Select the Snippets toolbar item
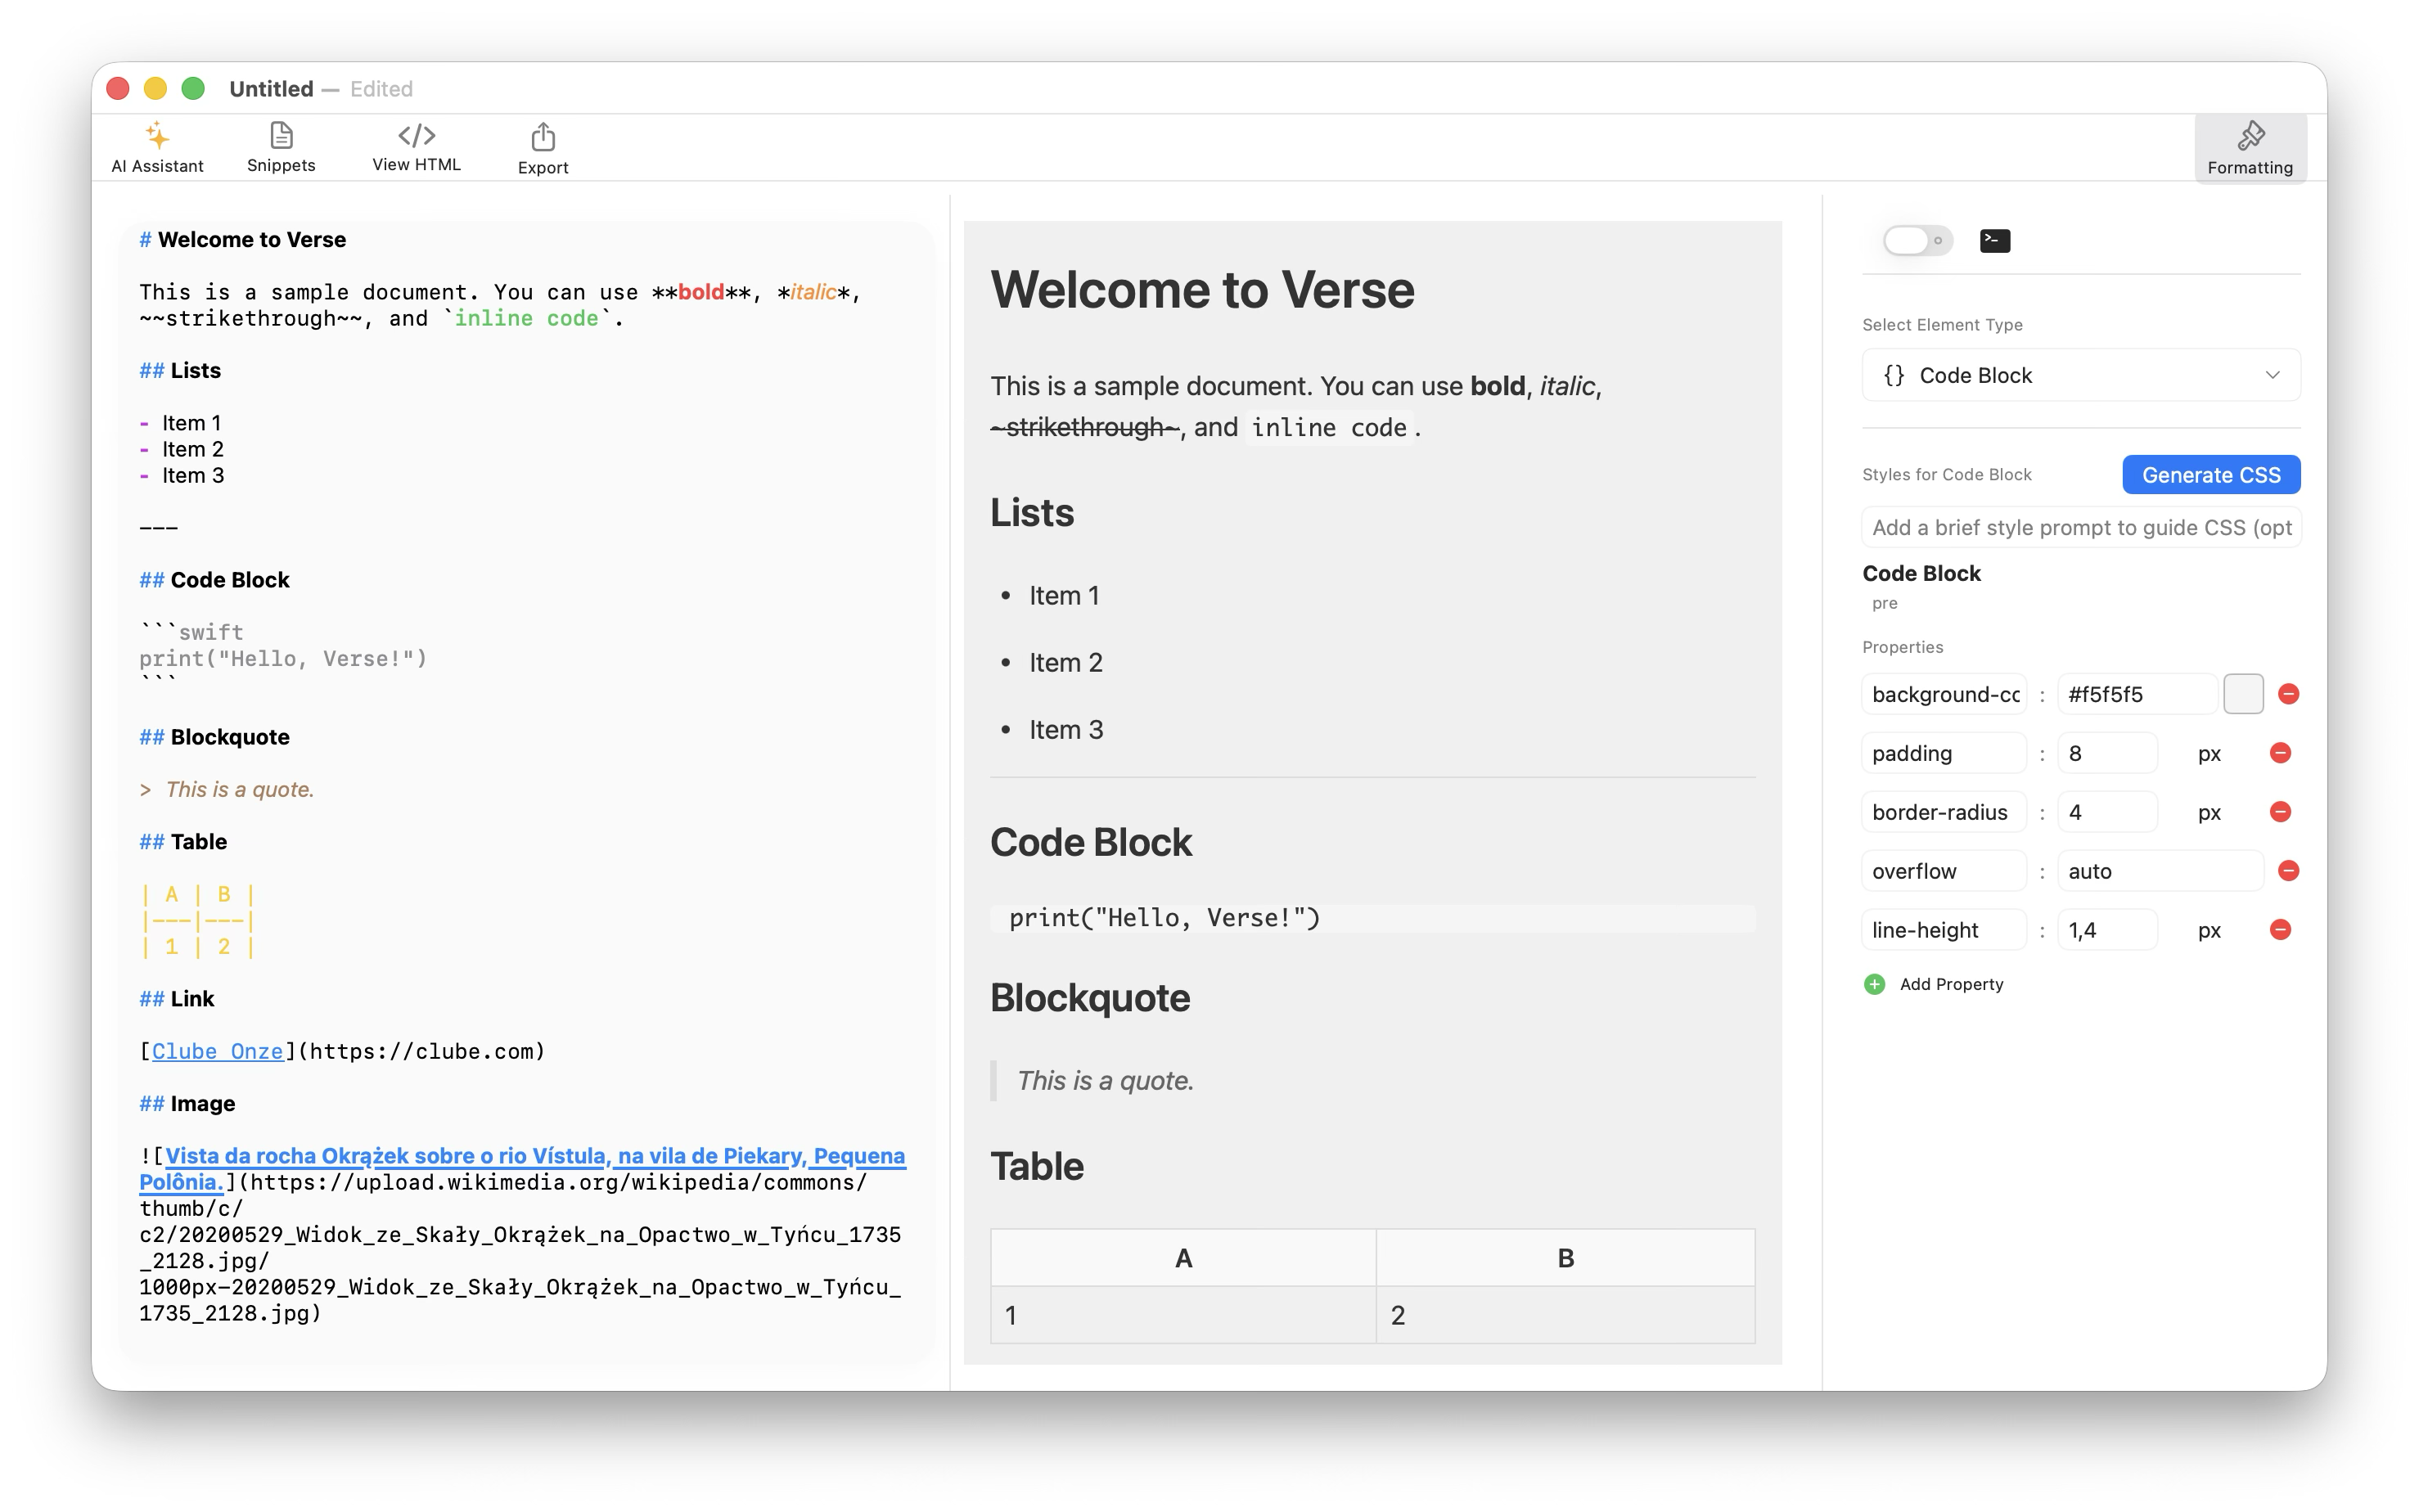Viewport: 2419px width, 1512px height. tap(281, 146)
